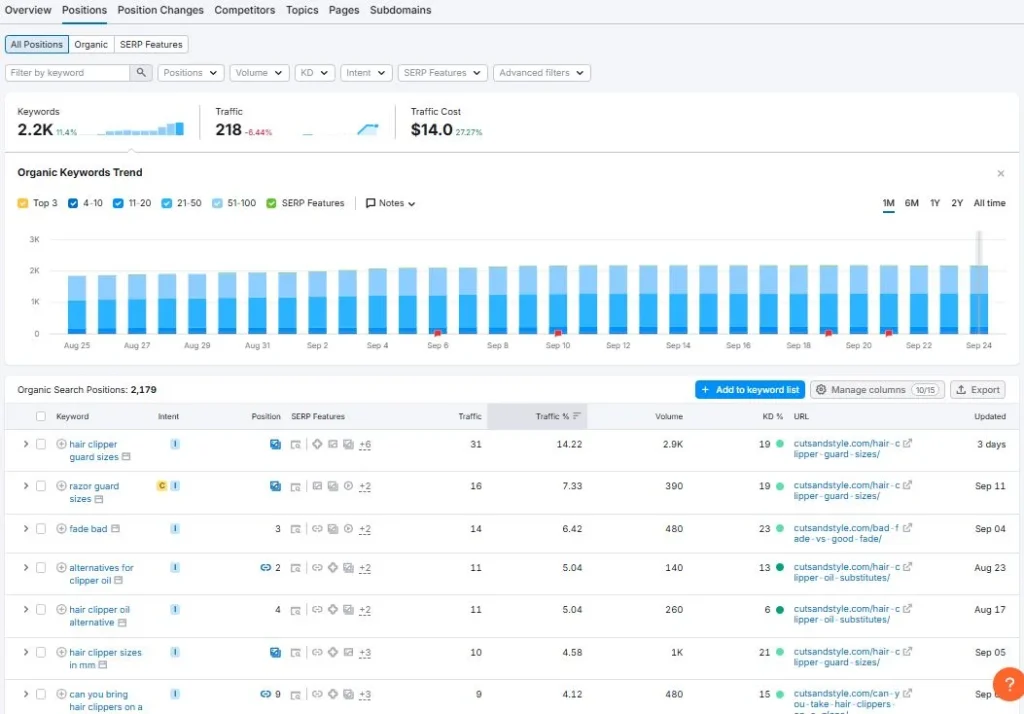Open external link icon for fade bad URL
Image resolution: width=1024 pixels, height=714 pixels.
click(x=907, y=528)
